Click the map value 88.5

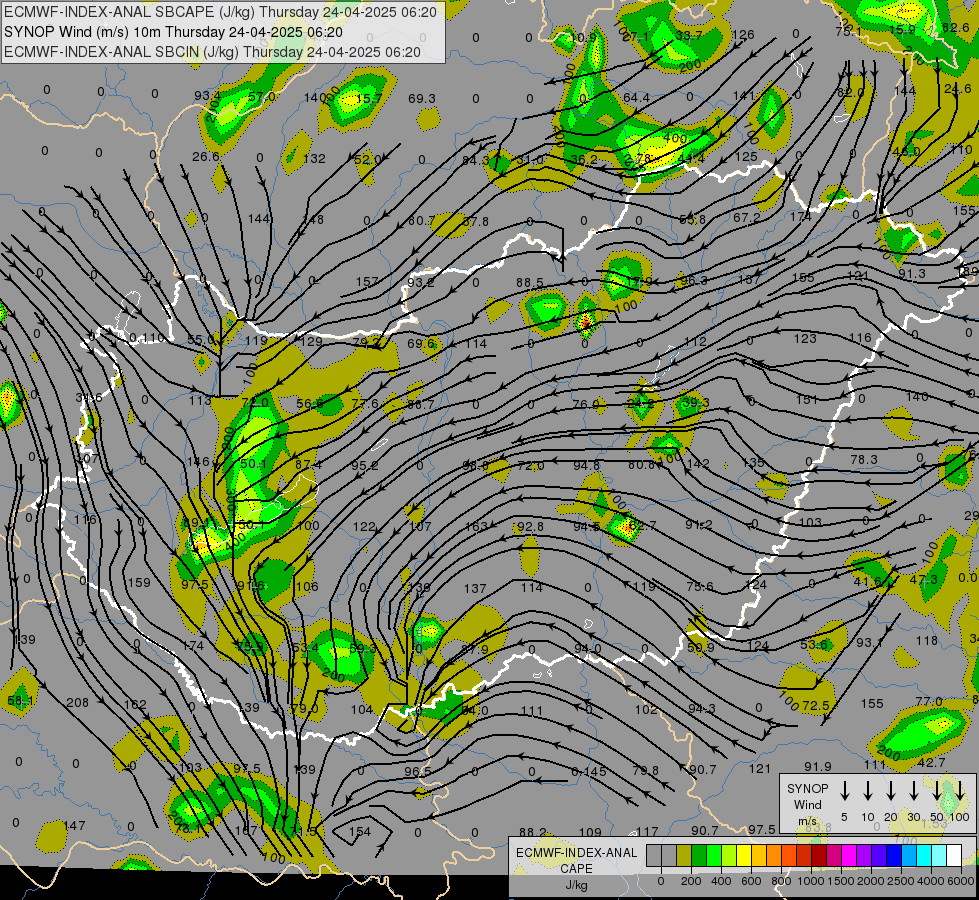click(530, 283)
